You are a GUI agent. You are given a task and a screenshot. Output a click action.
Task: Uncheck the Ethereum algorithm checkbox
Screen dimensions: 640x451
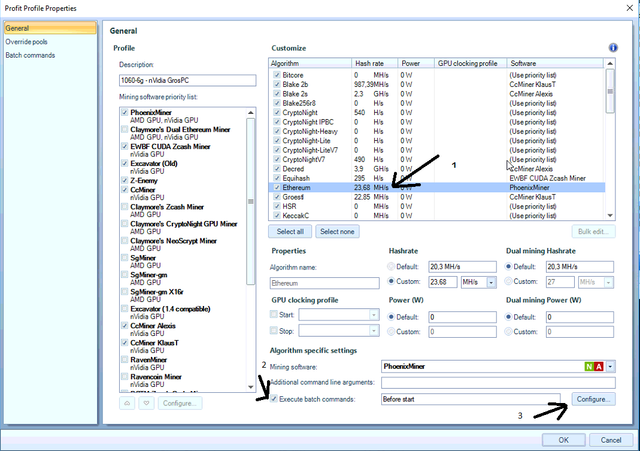click(x=277, y=187)
